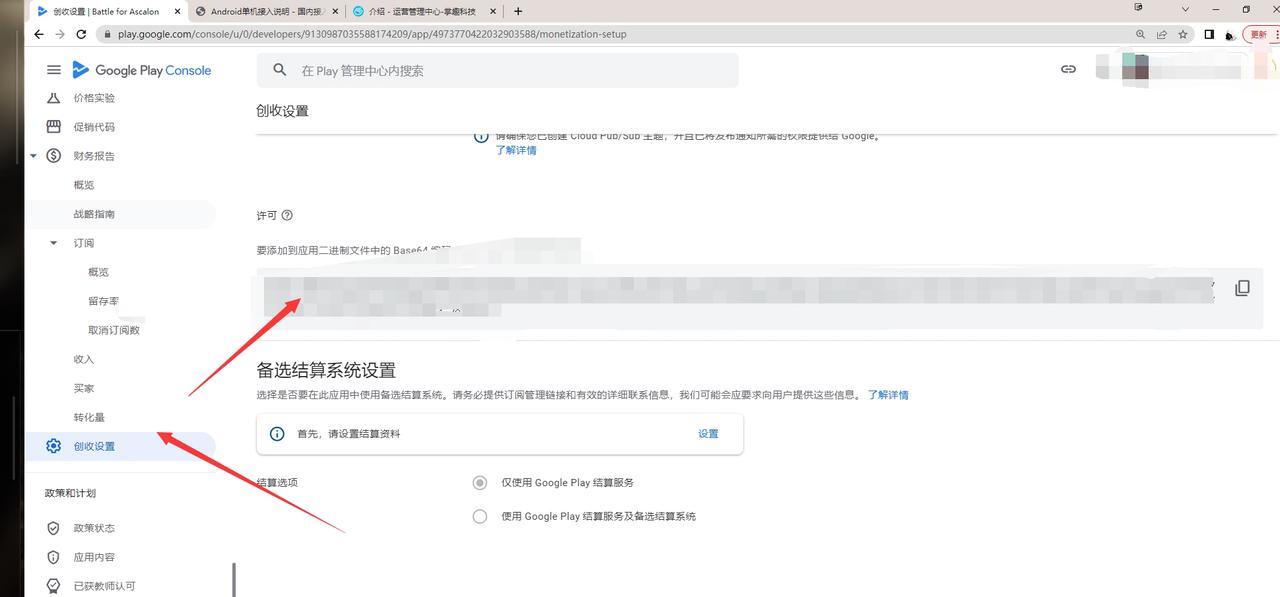Go to 创收设置 in sidebar
The height and width of the screenshot is (597, 1280).
click(x=94, y=446)
